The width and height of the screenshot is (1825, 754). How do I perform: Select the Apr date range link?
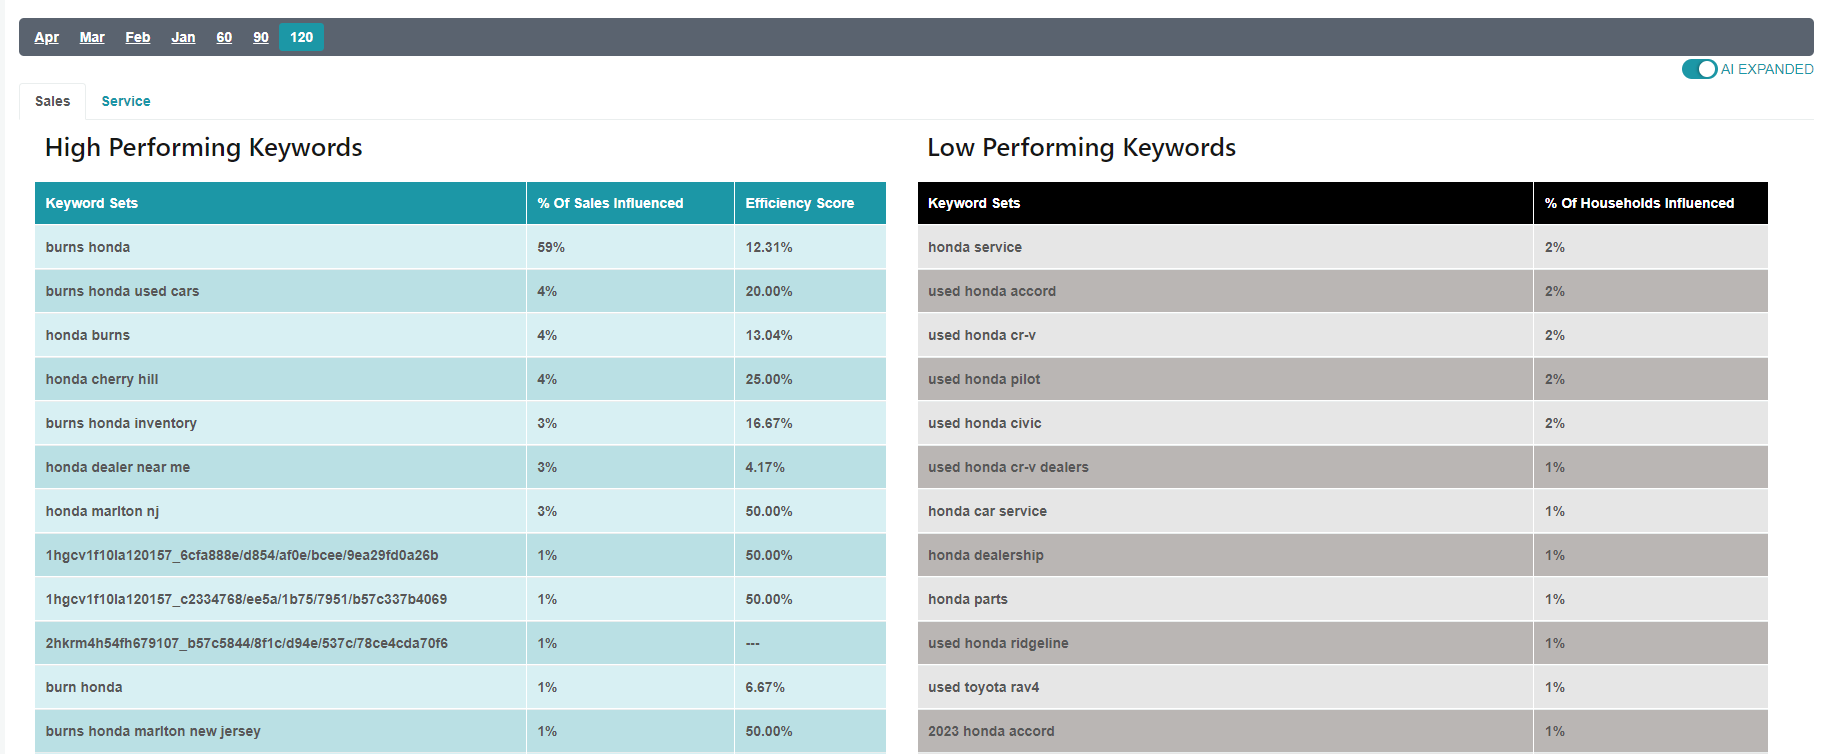tap(46, 37)
